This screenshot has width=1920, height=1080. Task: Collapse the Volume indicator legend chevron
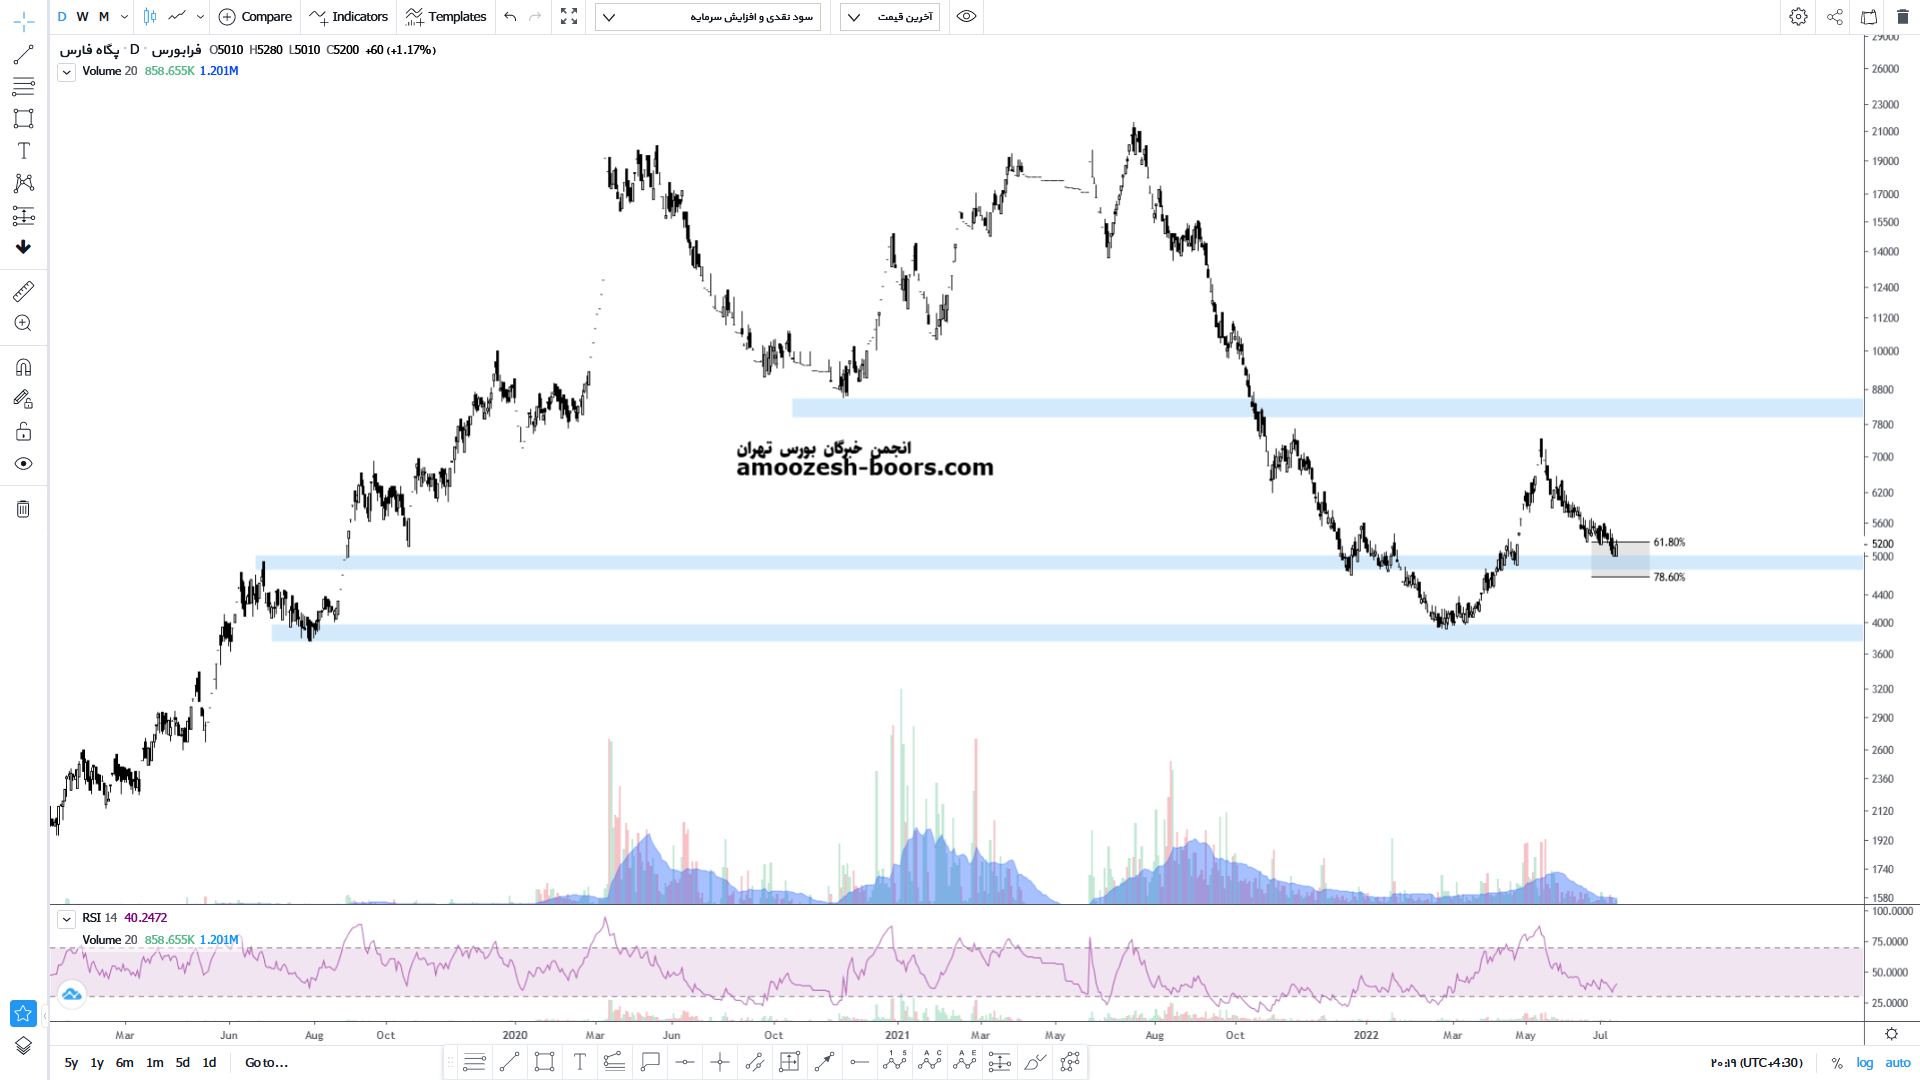(x=66, y=72)
